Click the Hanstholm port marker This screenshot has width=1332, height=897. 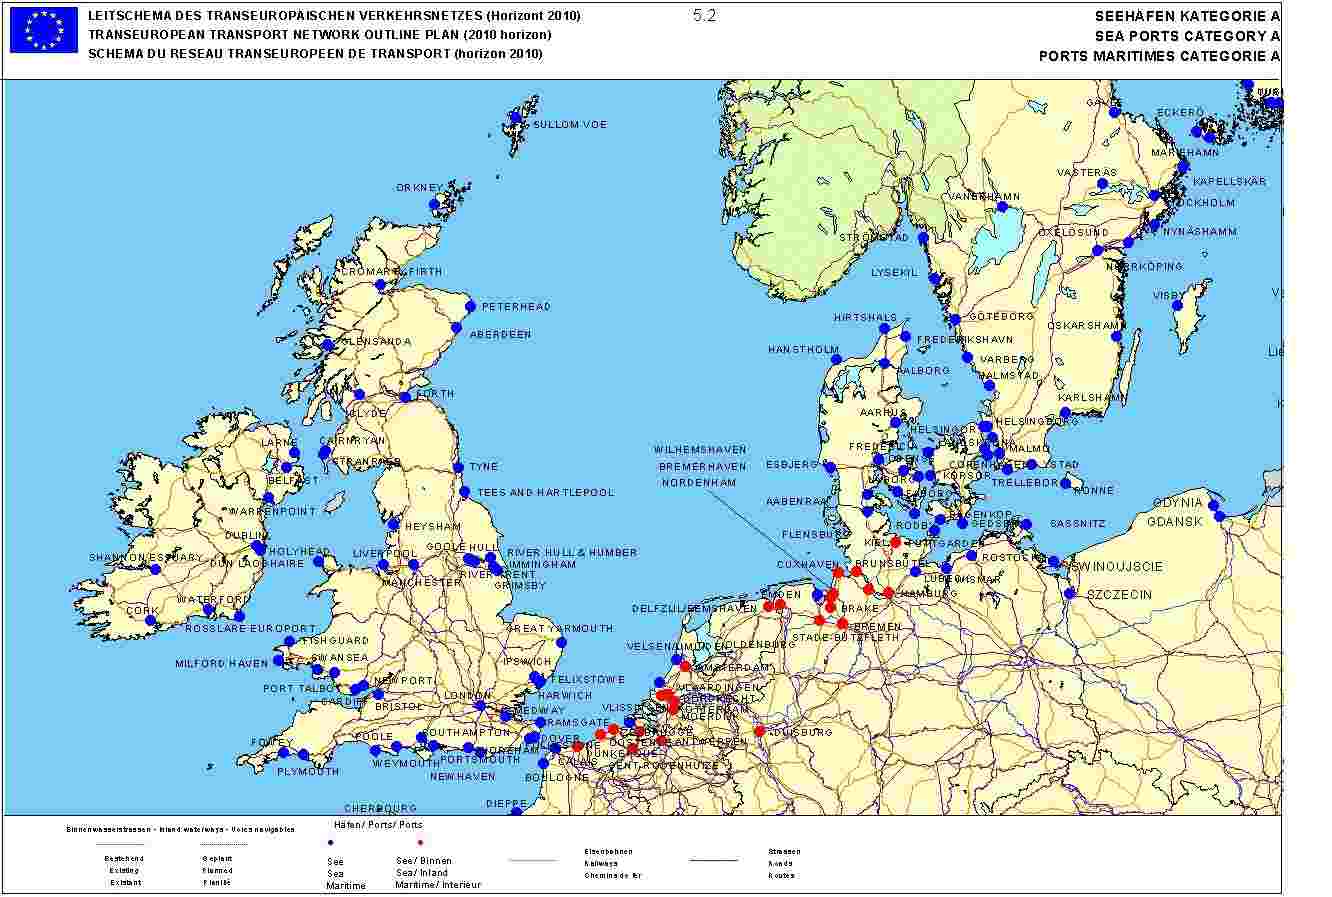[836, 360]
